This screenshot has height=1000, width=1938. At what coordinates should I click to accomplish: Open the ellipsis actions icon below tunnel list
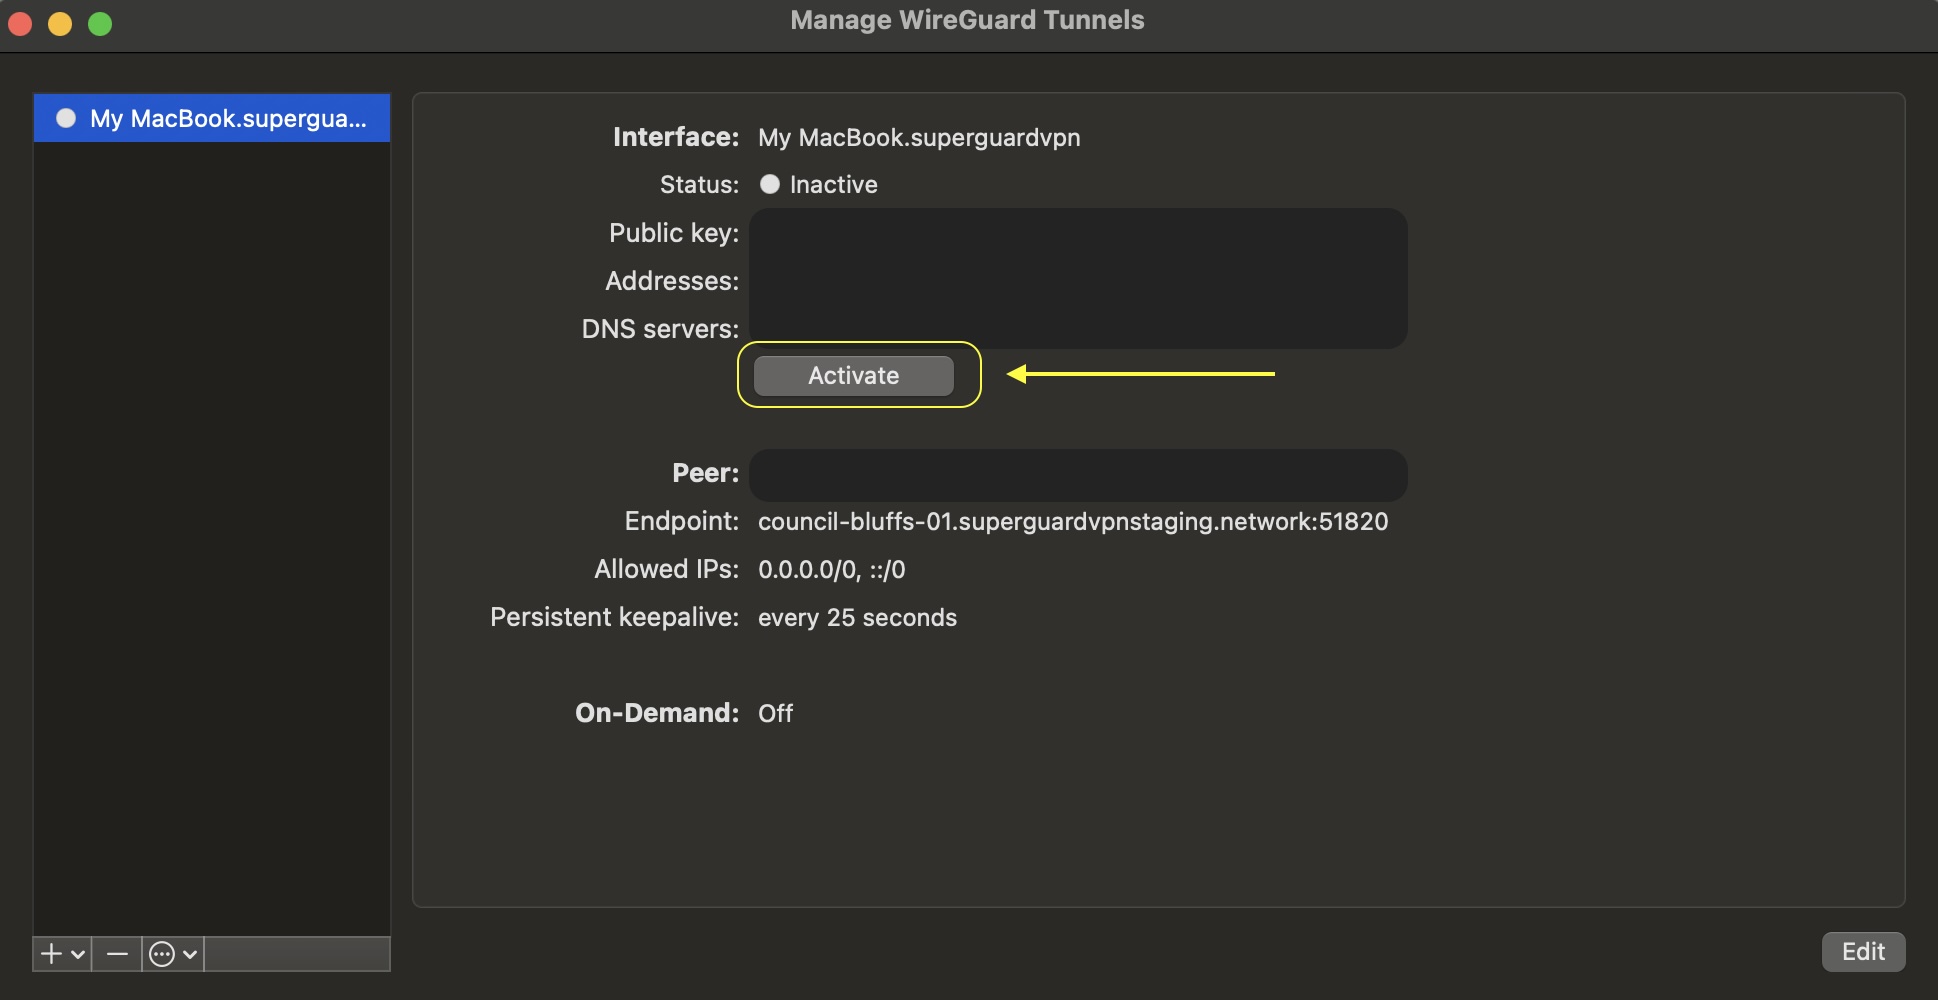point(161,954)
